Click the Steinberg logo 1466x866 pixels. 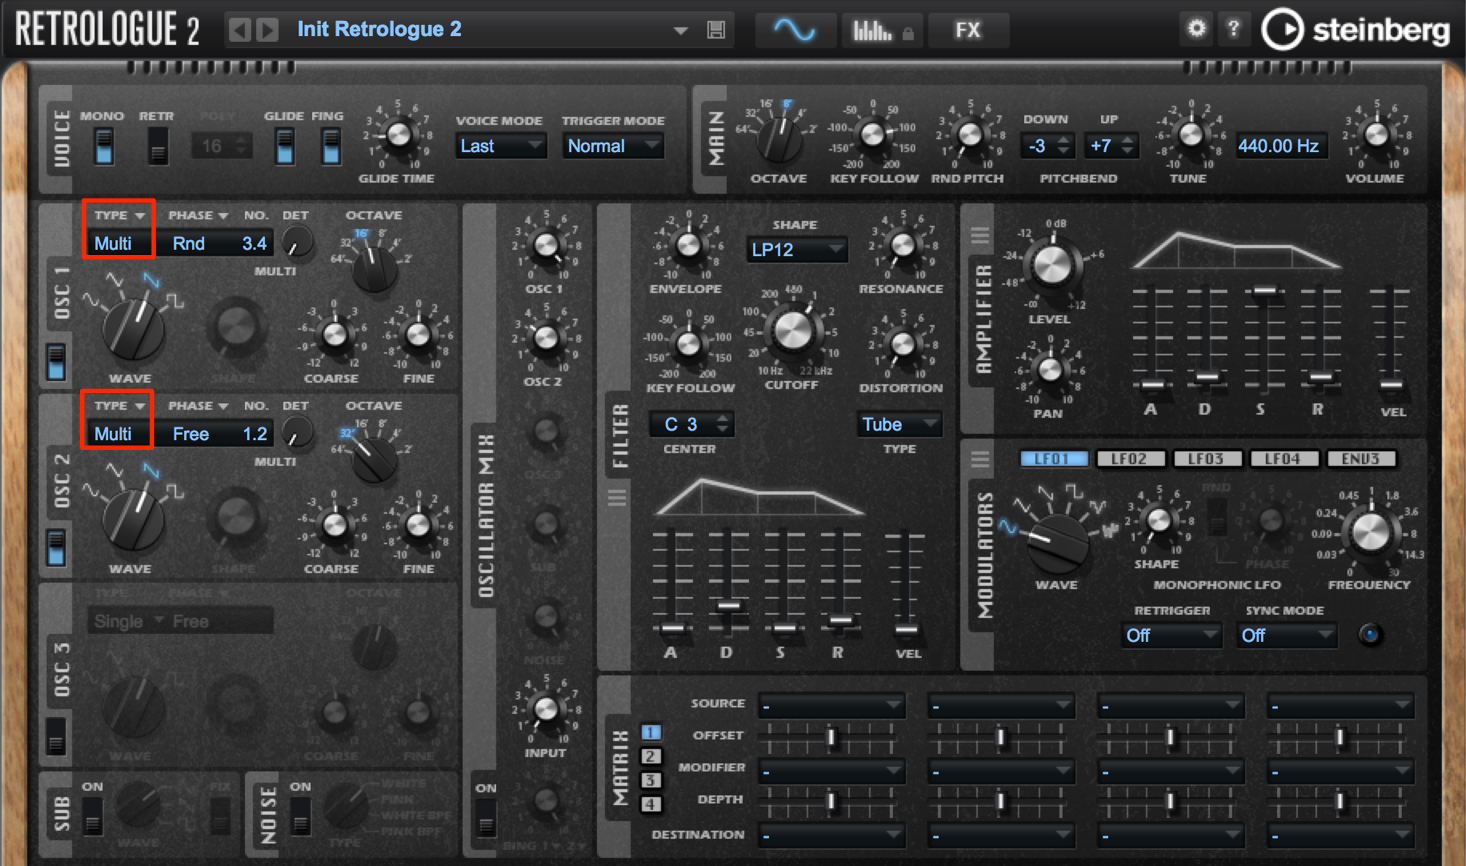[x=1355, y=30]
